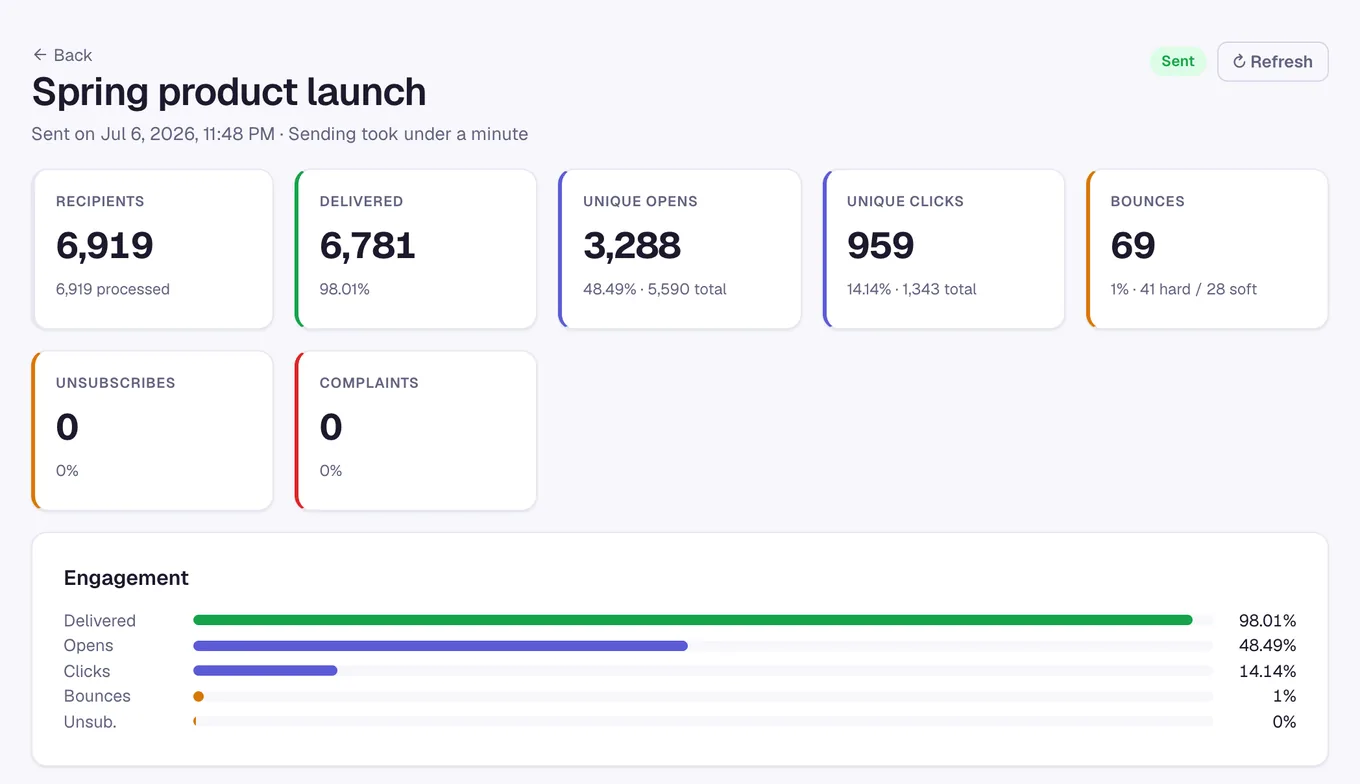Screen dimensions: 1360x784
Task: Click the green Delivered progress bar
Action: 692,620
